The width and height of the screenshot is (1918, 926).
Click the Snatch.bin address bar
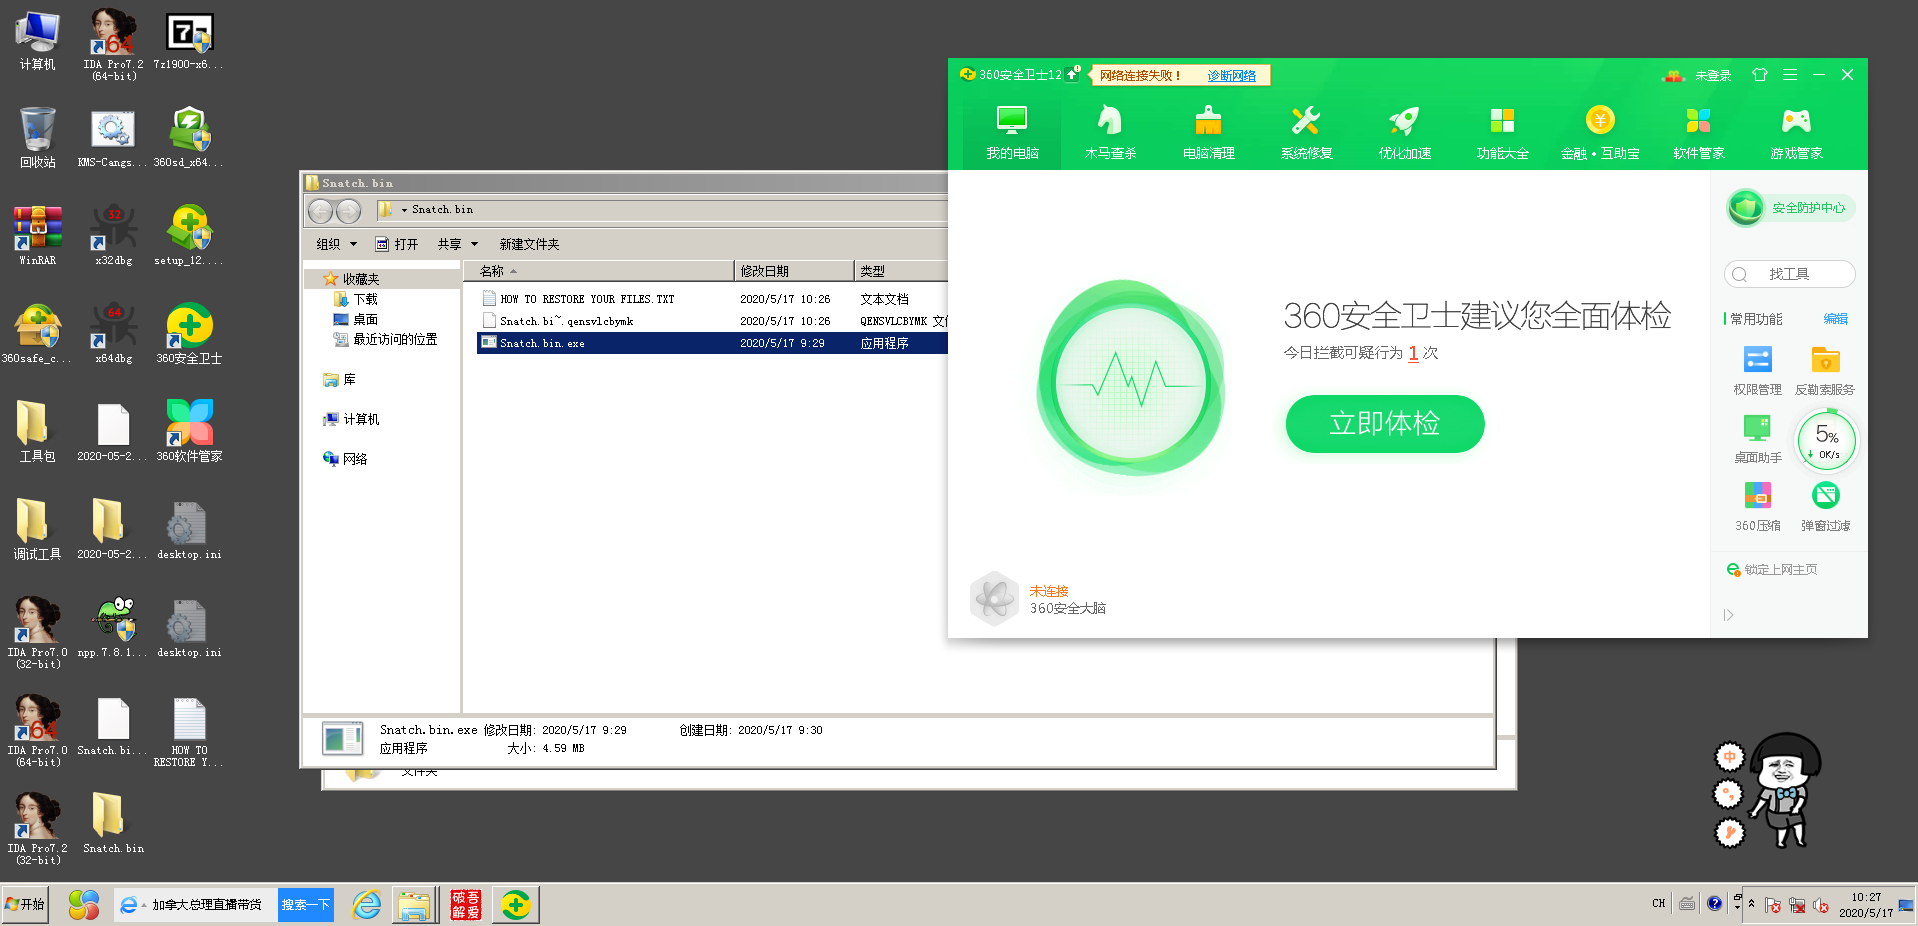click(660, 210)
